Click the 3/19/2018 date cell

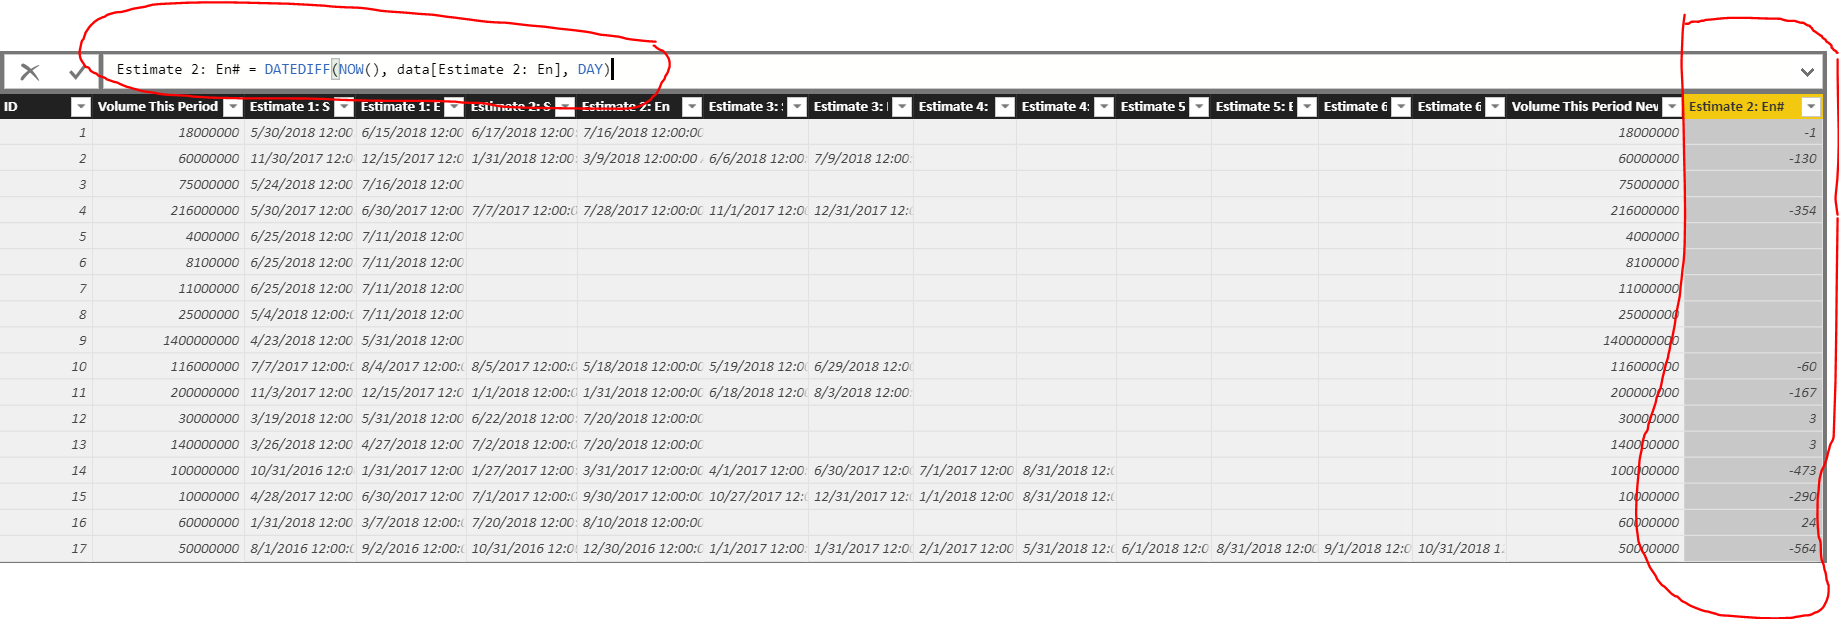(x=300, y=419)
